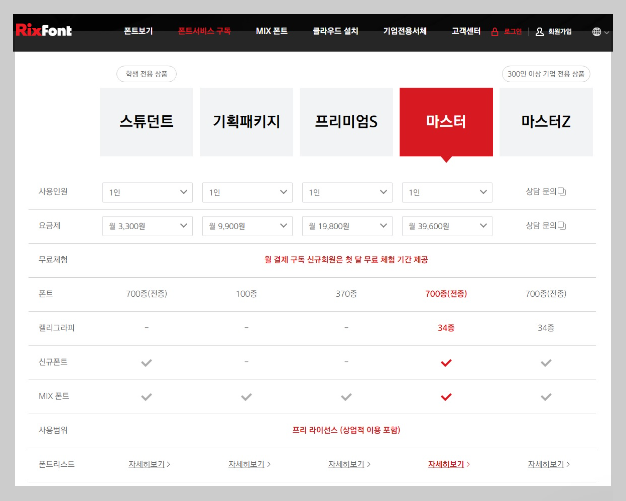Screen dimensions: 626x501
Task: Open 기획패키지 사용인원 dropdown
Action: 247,192
